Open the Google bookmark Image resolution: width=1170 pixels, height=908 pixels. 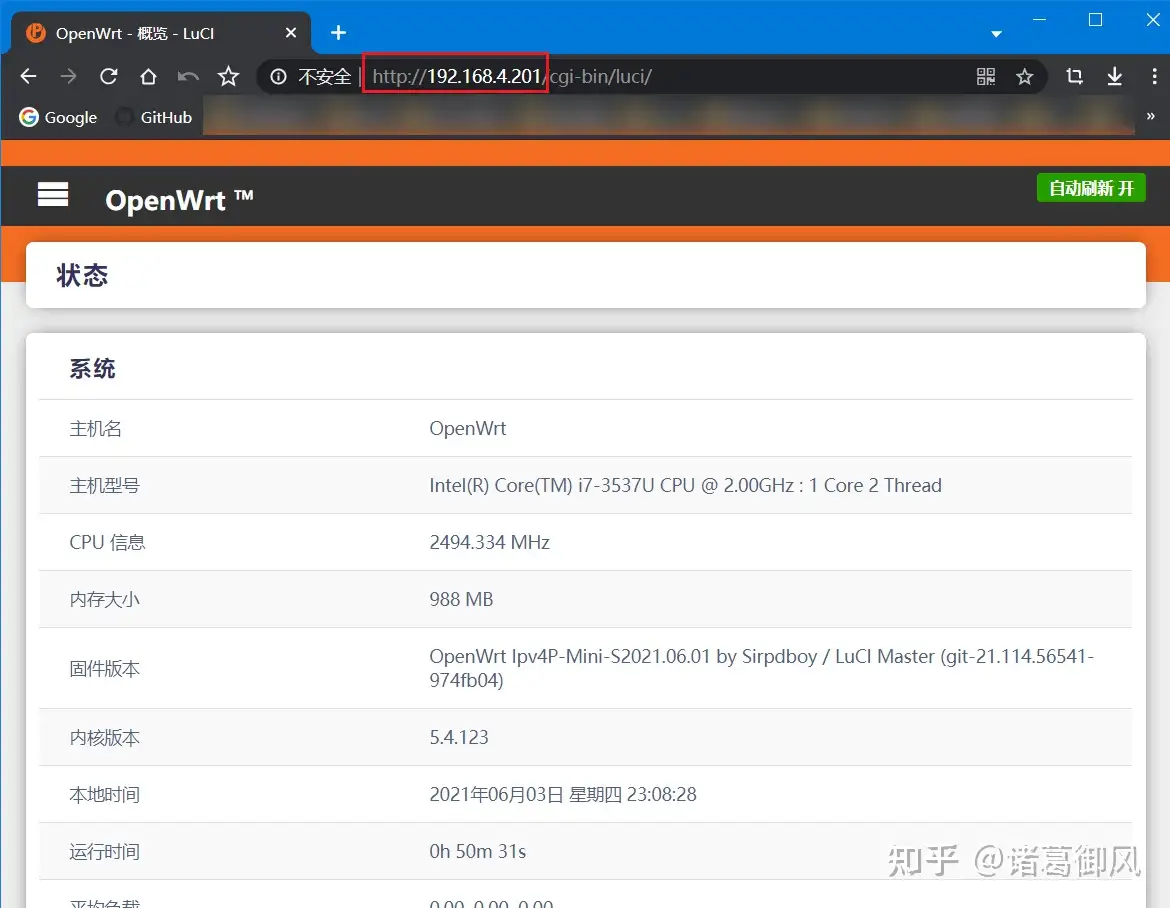pyautogui.click(x=58, y=117)
